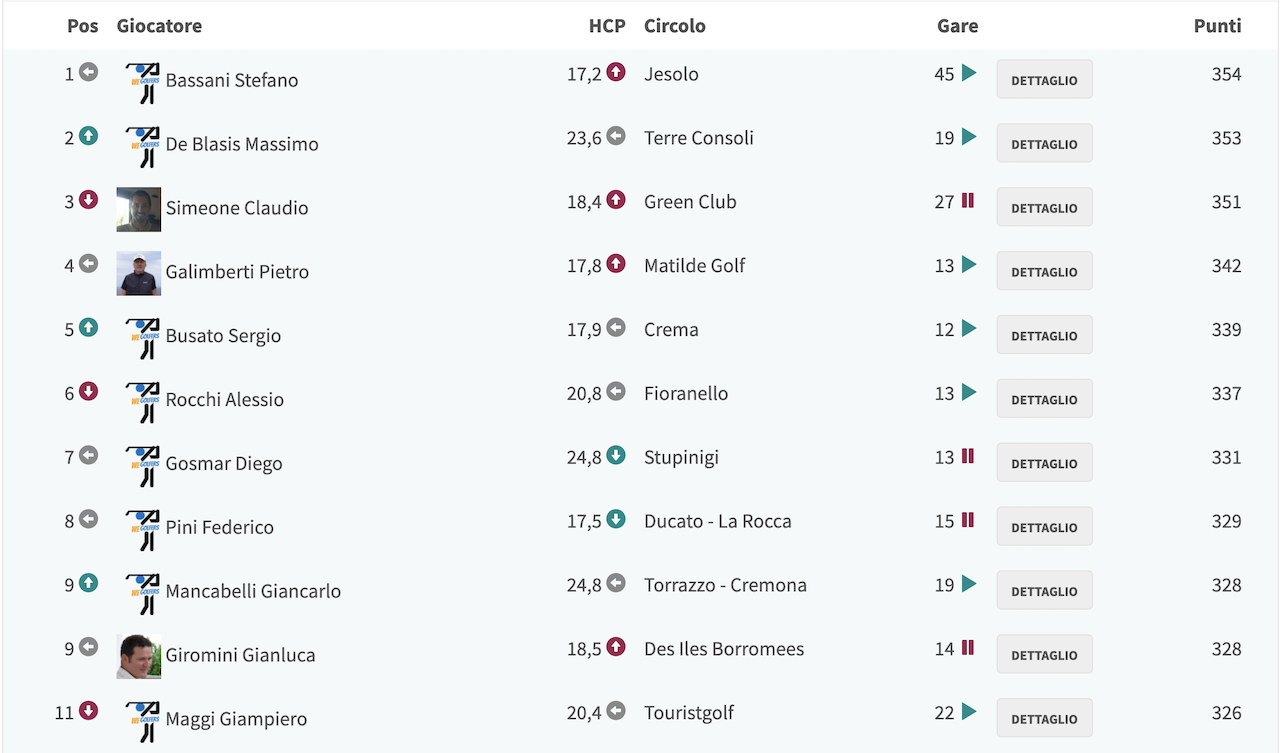Click the play icon next to Mancabelli Giancarlo's 19 gare
The image size is (1280, 753).
(969, 584)
